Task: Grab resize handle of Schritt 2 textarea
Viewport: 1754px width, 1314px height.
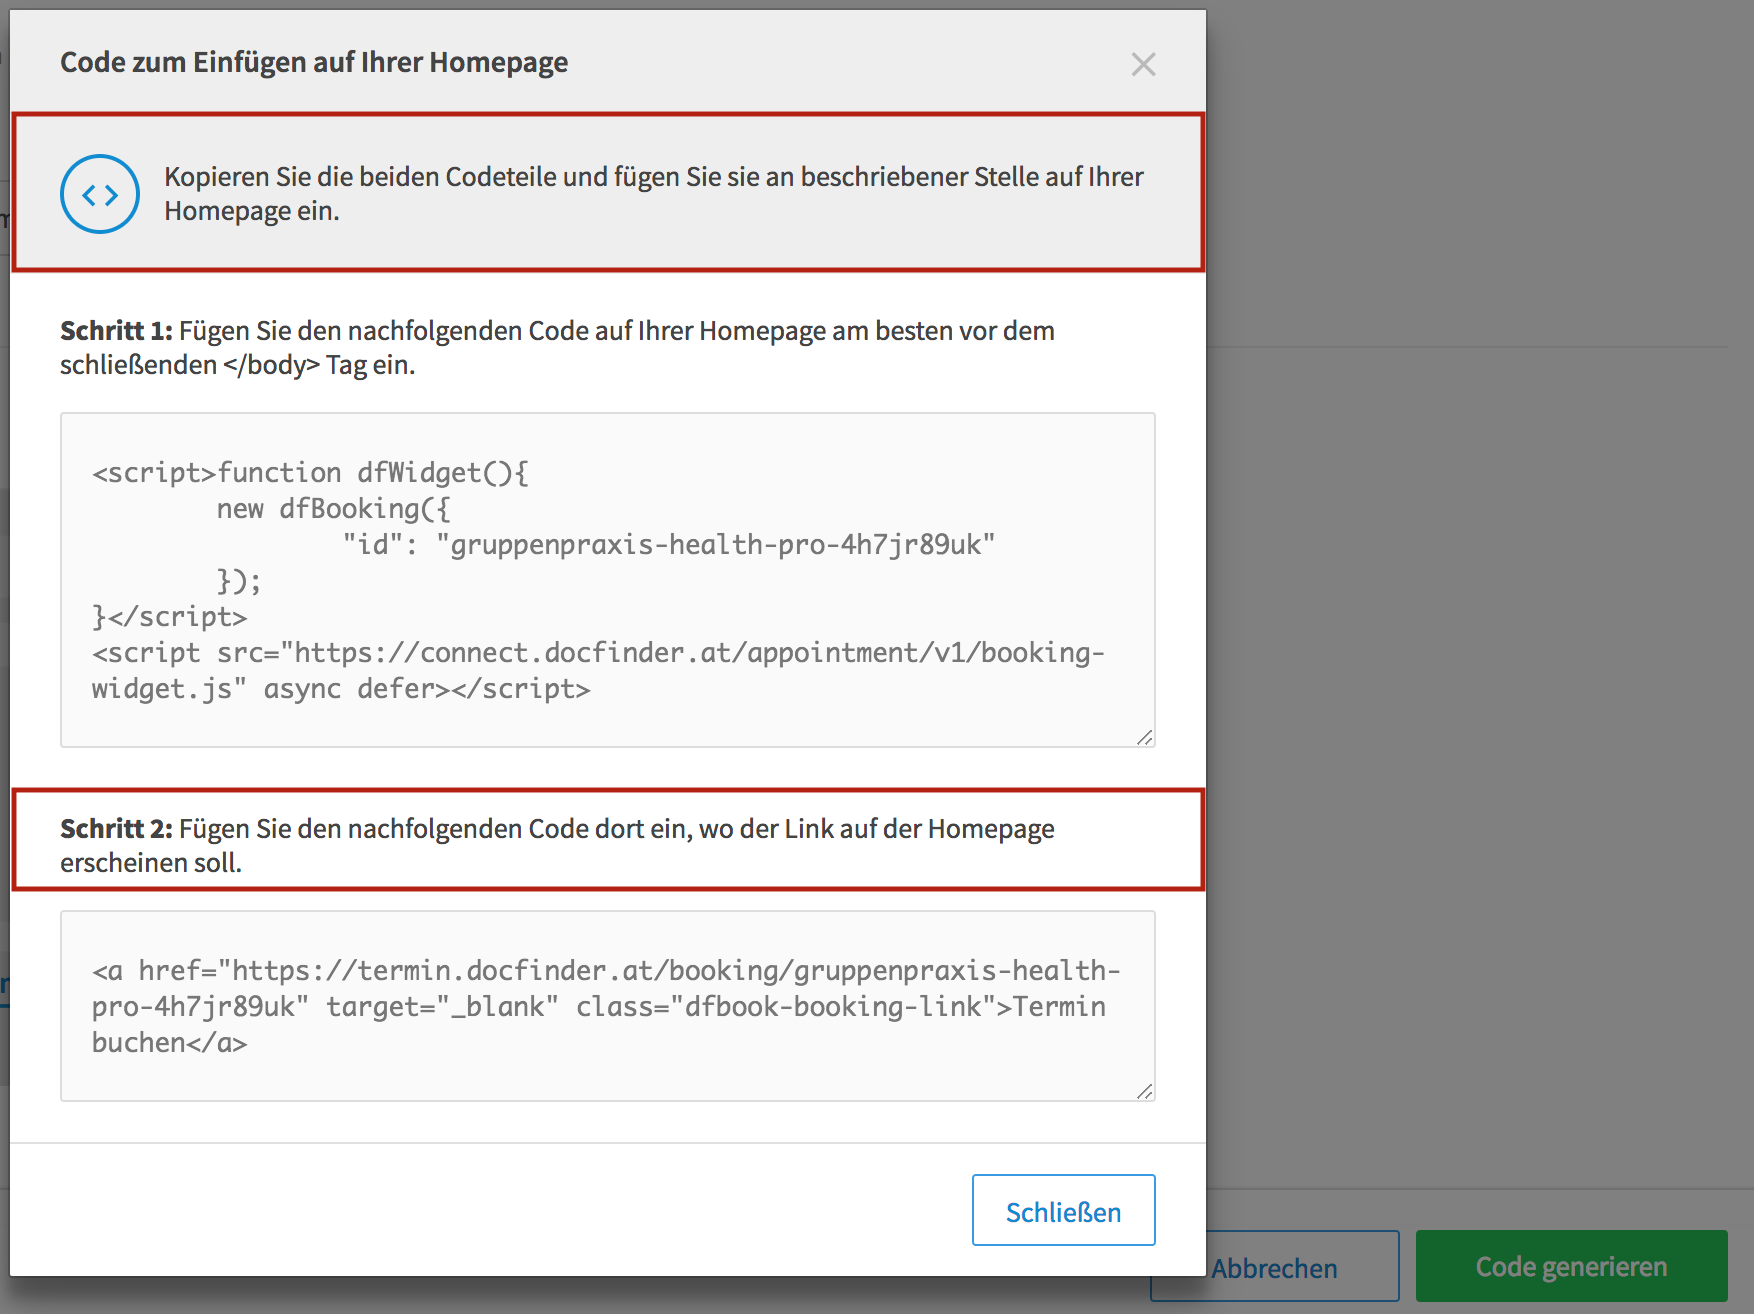Action: [x=1145, y=1092]
